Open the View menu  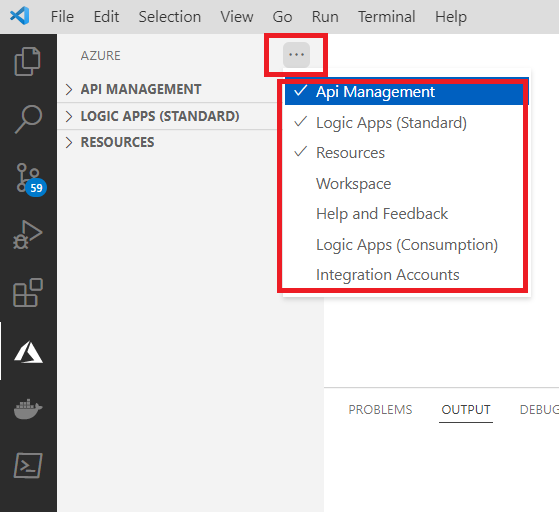(237, 17)
